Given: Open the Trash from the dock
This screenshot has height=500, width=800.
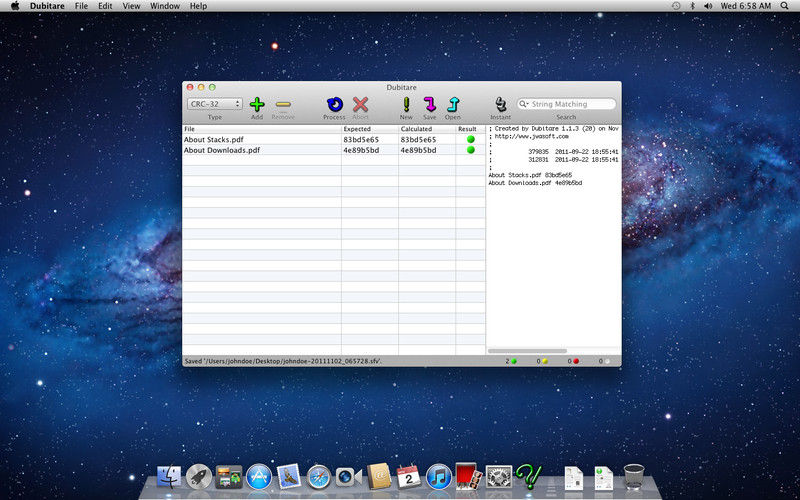Looking at the screenshot, I should [634, 477].
